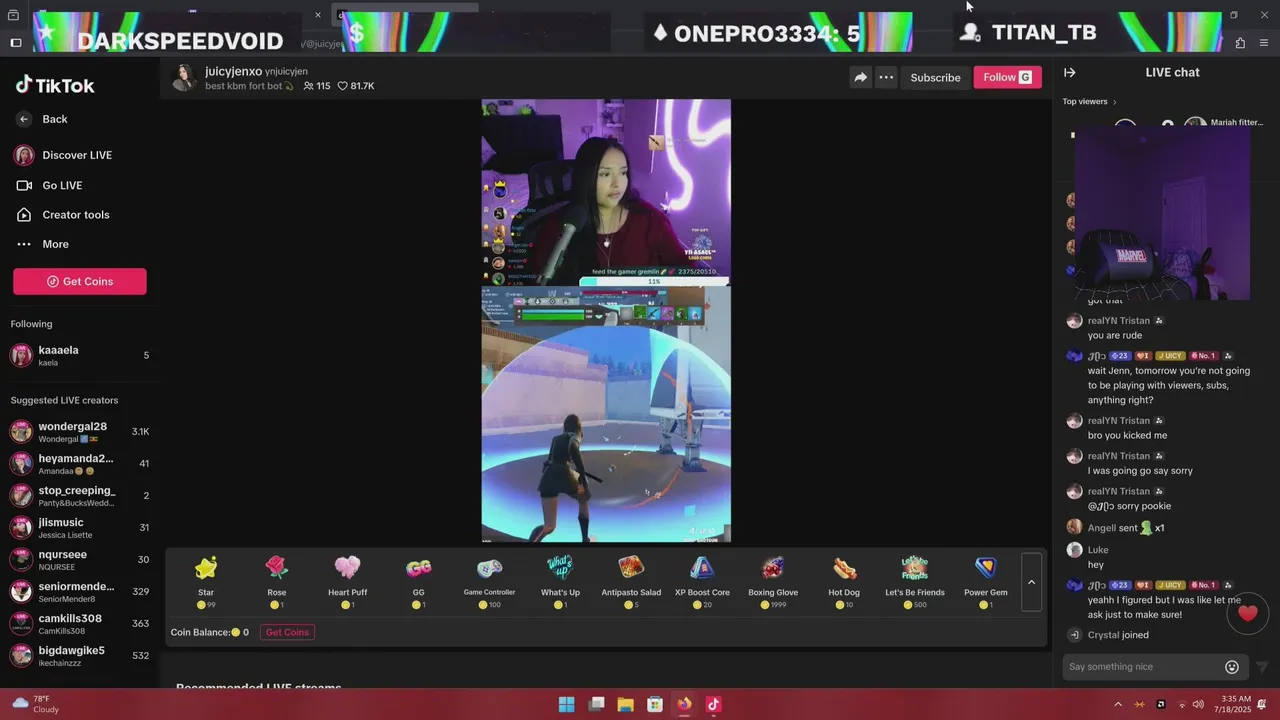Open suggested creator heyamanda2

pos(80,464)
